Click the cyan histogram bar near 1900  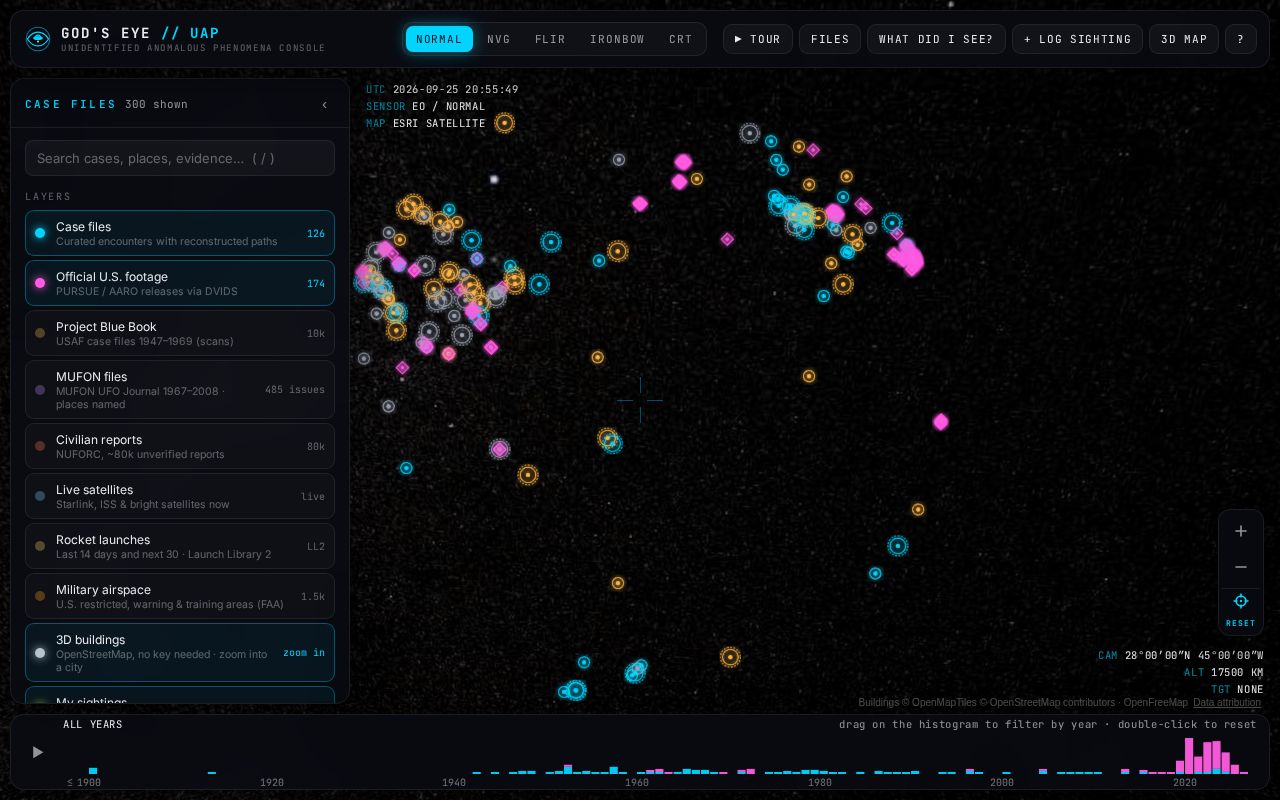[x=93, y=771]
